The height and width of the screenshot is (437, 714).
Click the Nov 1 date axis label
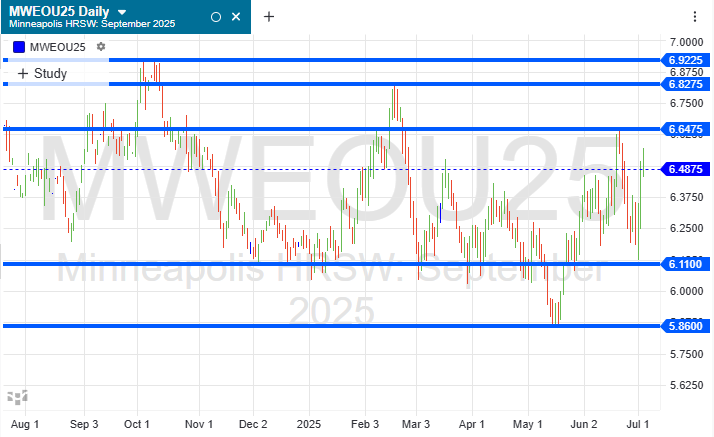(x=199, y=424)
